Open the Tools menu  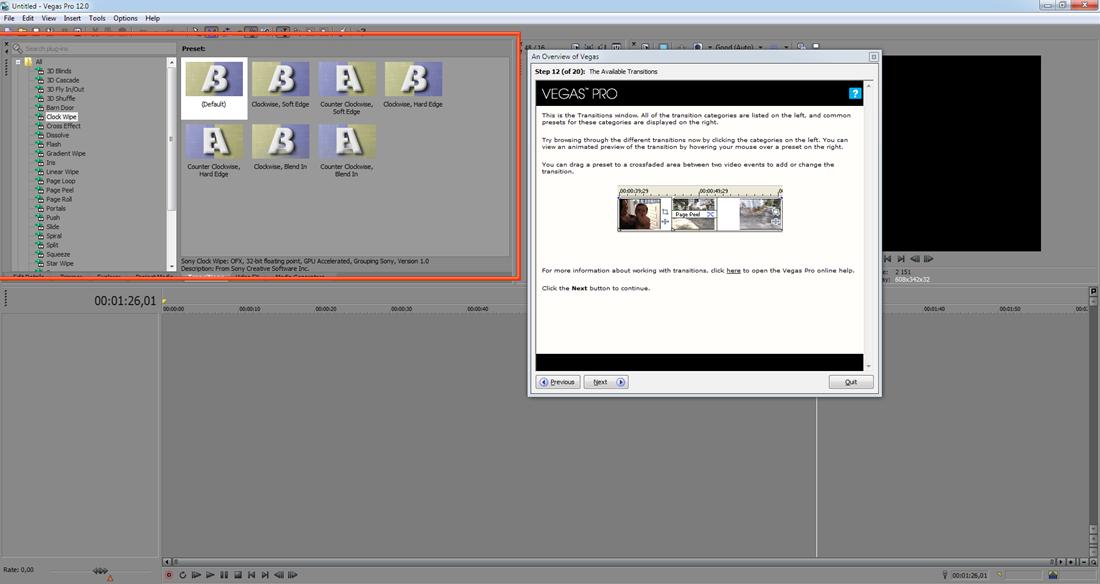pyautogui.click(x=97, y=18)
